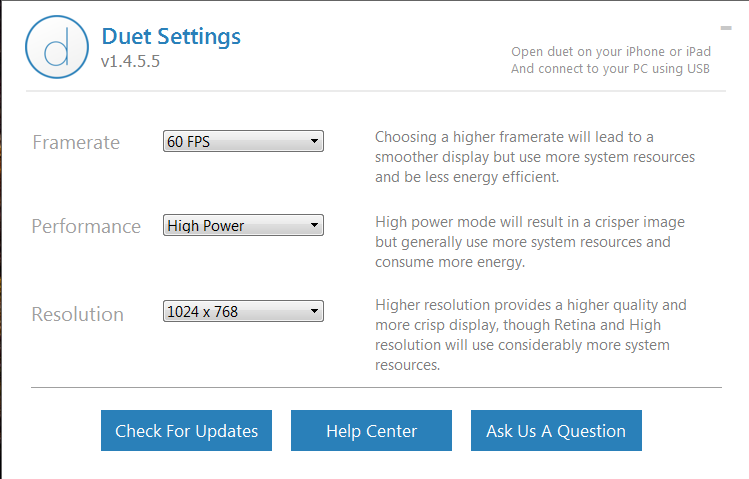Click the Performance label
Image resolution: width=749 pixels, height=479 pixels.
tap(86, 226)
